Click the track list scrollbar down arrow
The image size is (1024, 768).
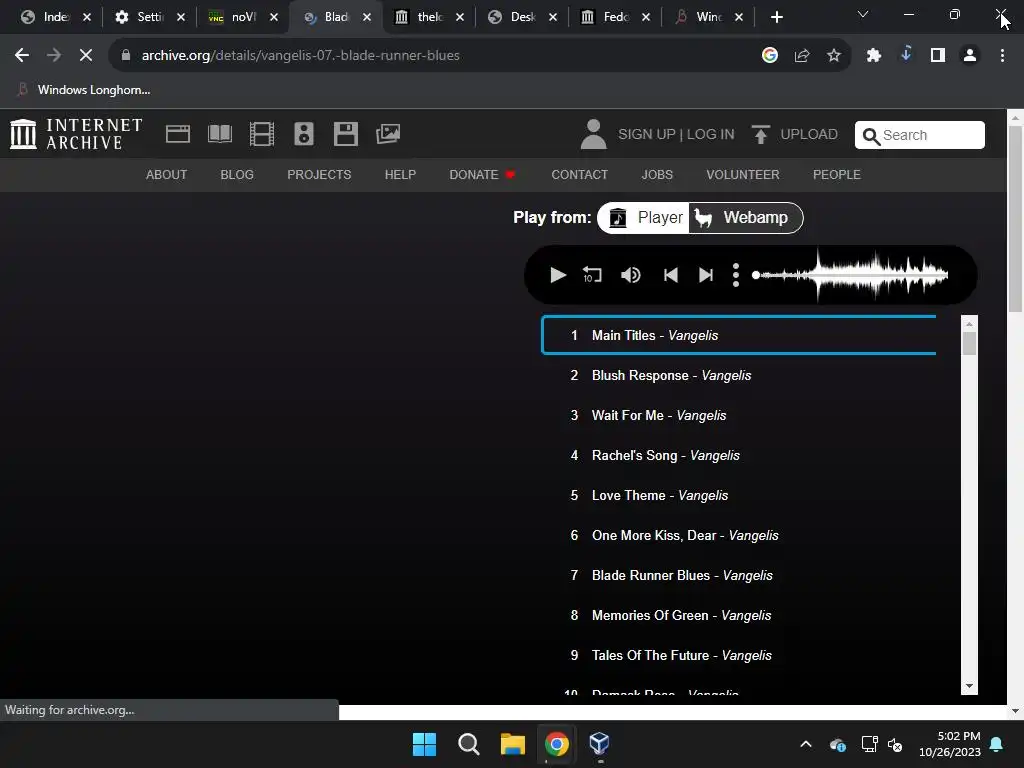[969, 686]
